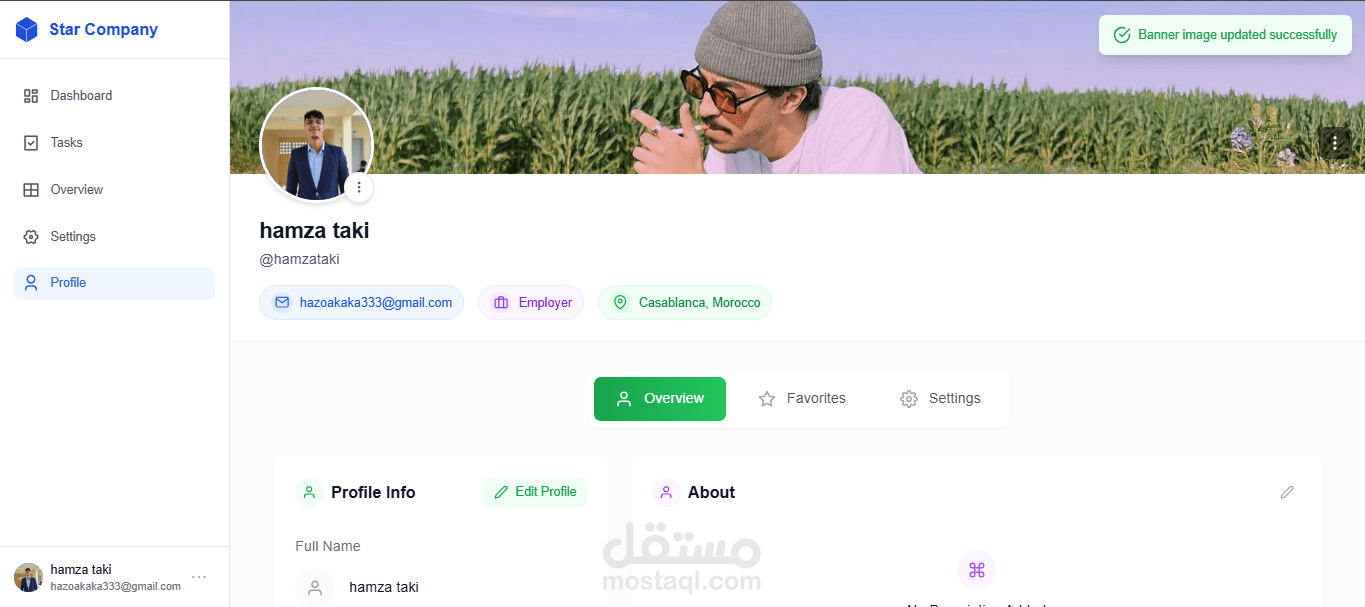Click the Star Company title text
The width and height of the screenshot is (1365, 607).
[103, 30]
